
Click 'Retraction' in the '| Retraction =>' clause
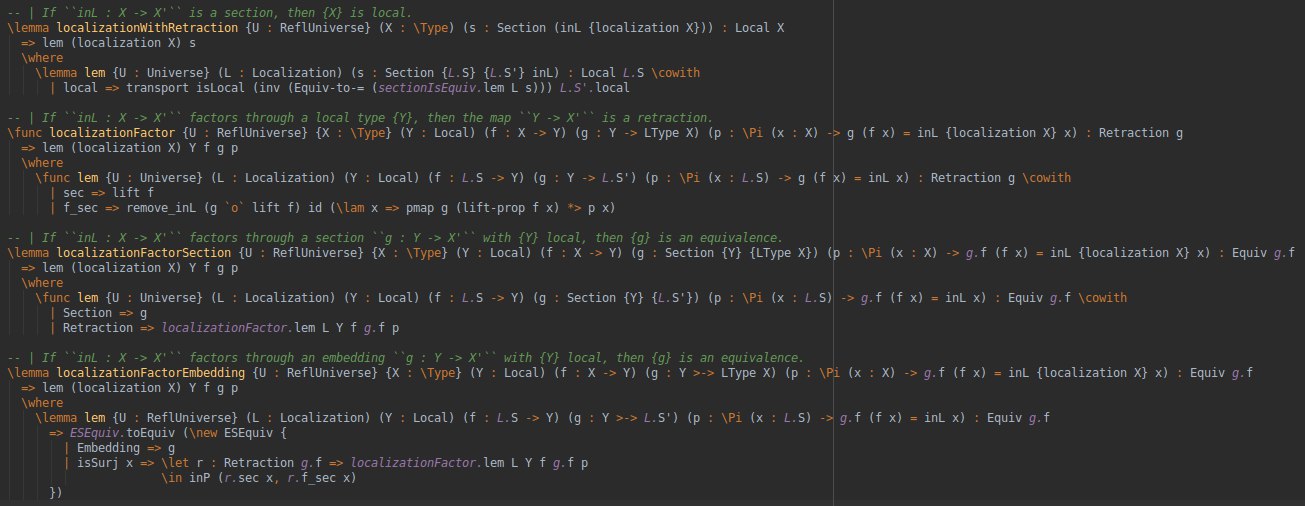(98, 327)
